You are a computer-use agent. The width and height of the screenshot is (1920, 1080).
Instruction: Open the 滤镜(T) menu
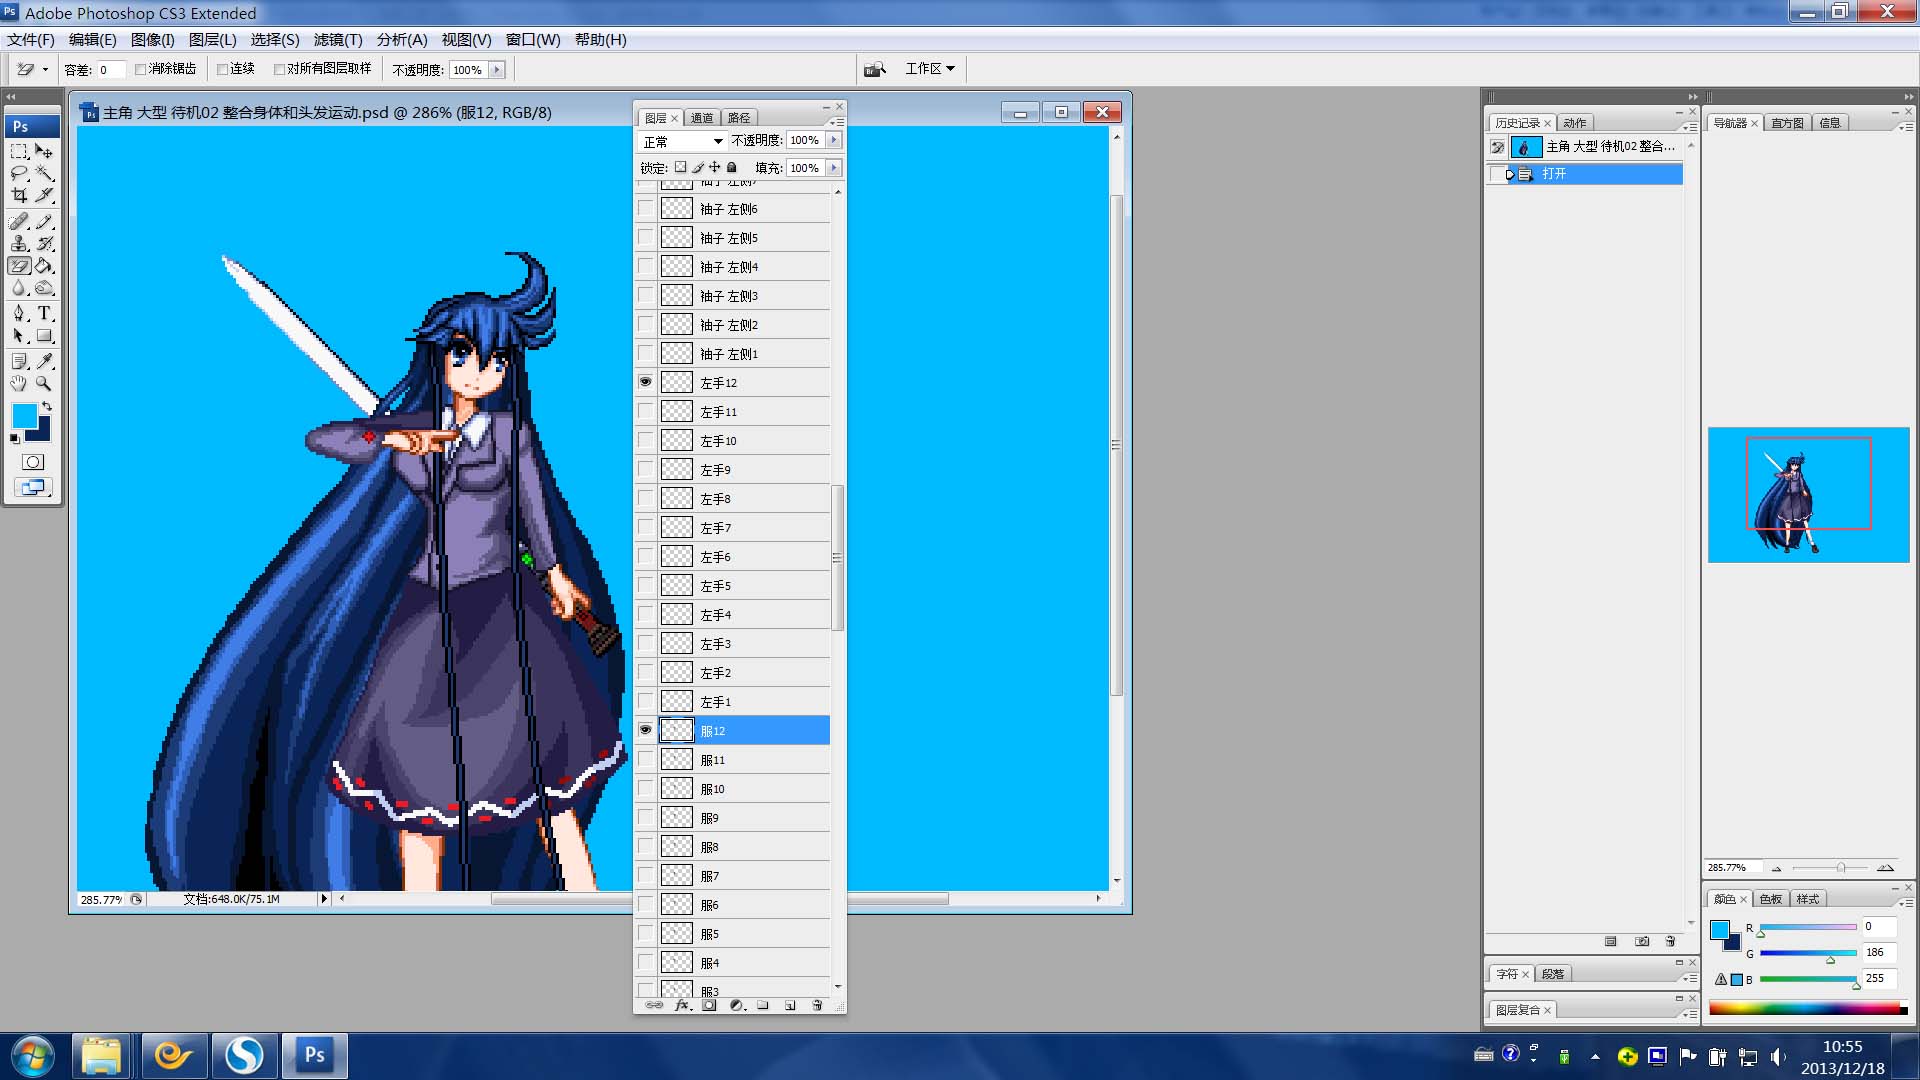click(x=338, y=40)
